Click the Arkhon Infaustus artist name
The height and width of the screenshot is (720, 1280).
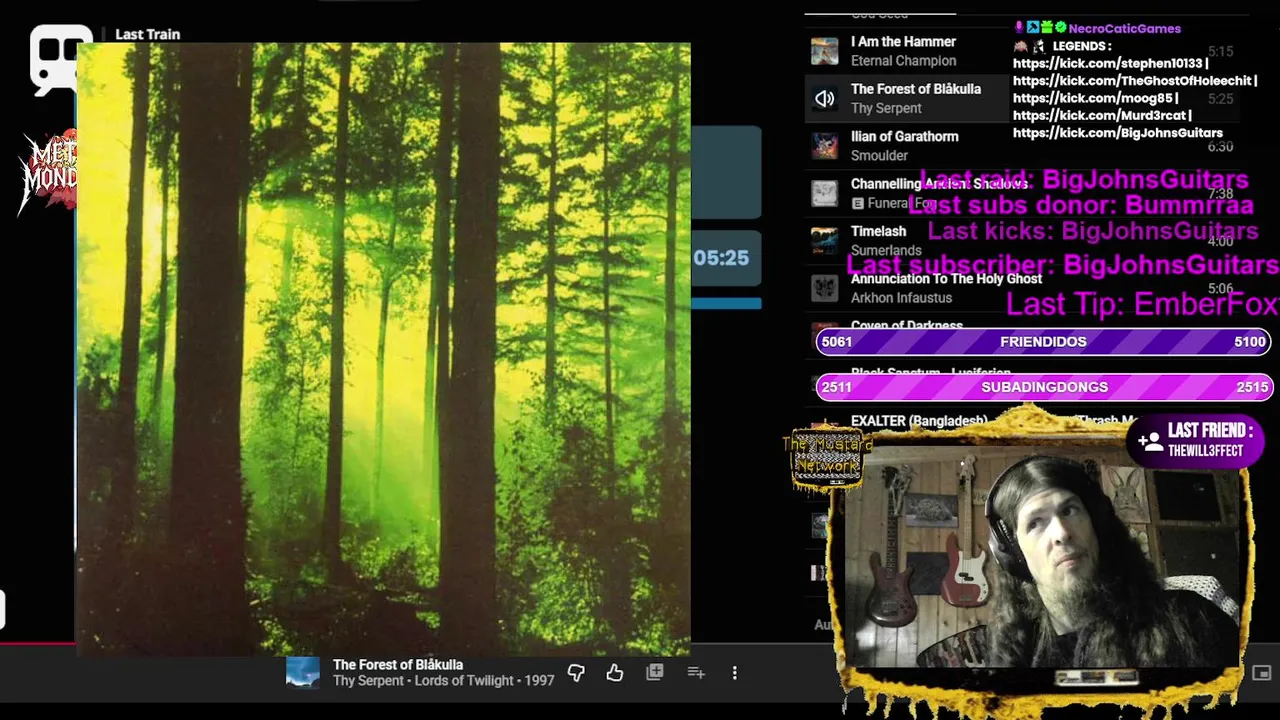click(x=901, y=298)
